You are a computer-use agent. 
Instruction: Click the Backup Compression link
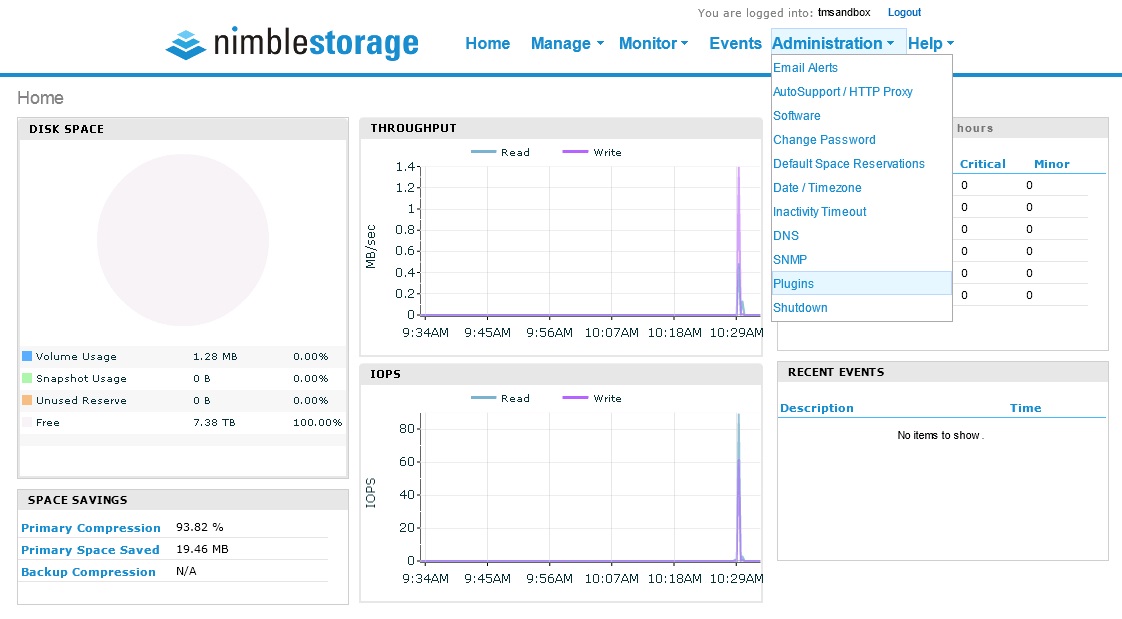[88, 571]
